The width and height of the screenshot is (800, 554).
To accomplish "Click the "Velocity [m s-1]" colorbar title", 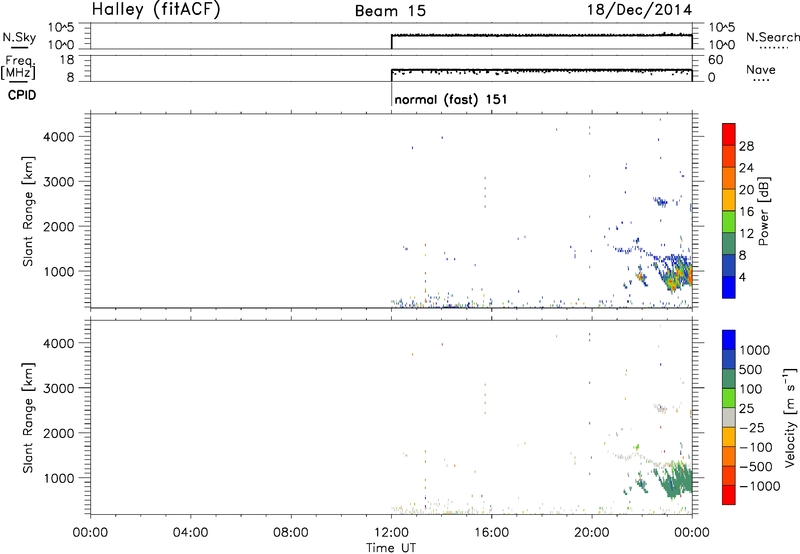I will pos(790,418).
